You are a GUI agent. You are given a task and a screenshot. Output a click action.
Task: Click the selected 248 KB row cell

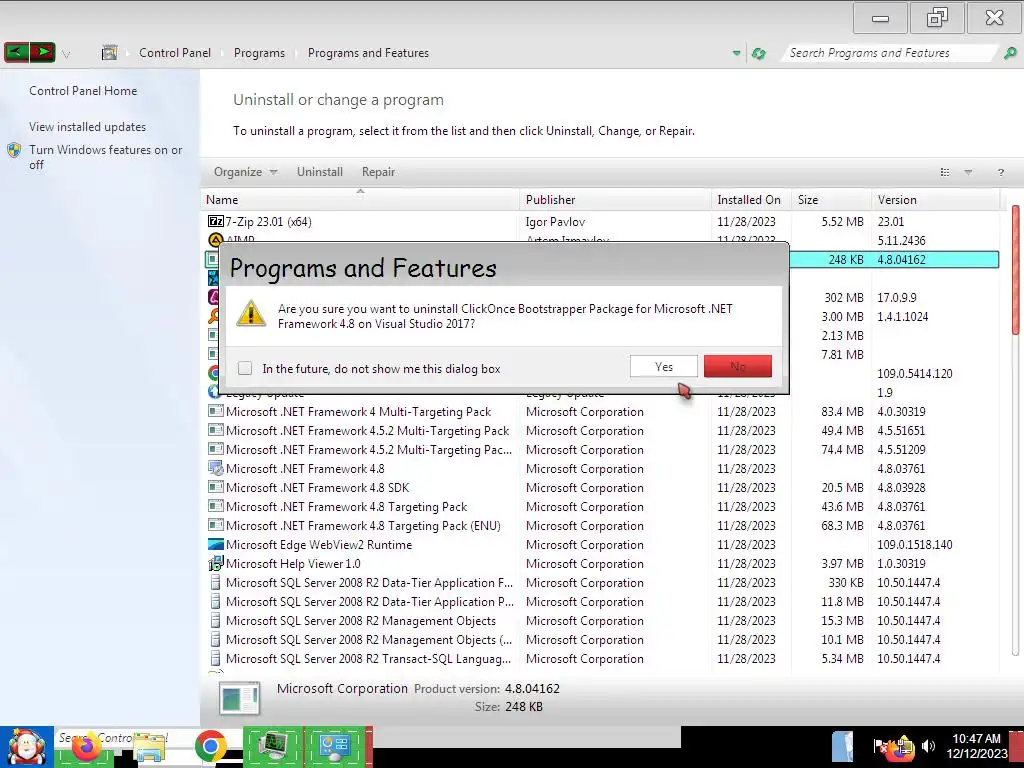click(x=846, y=259)
